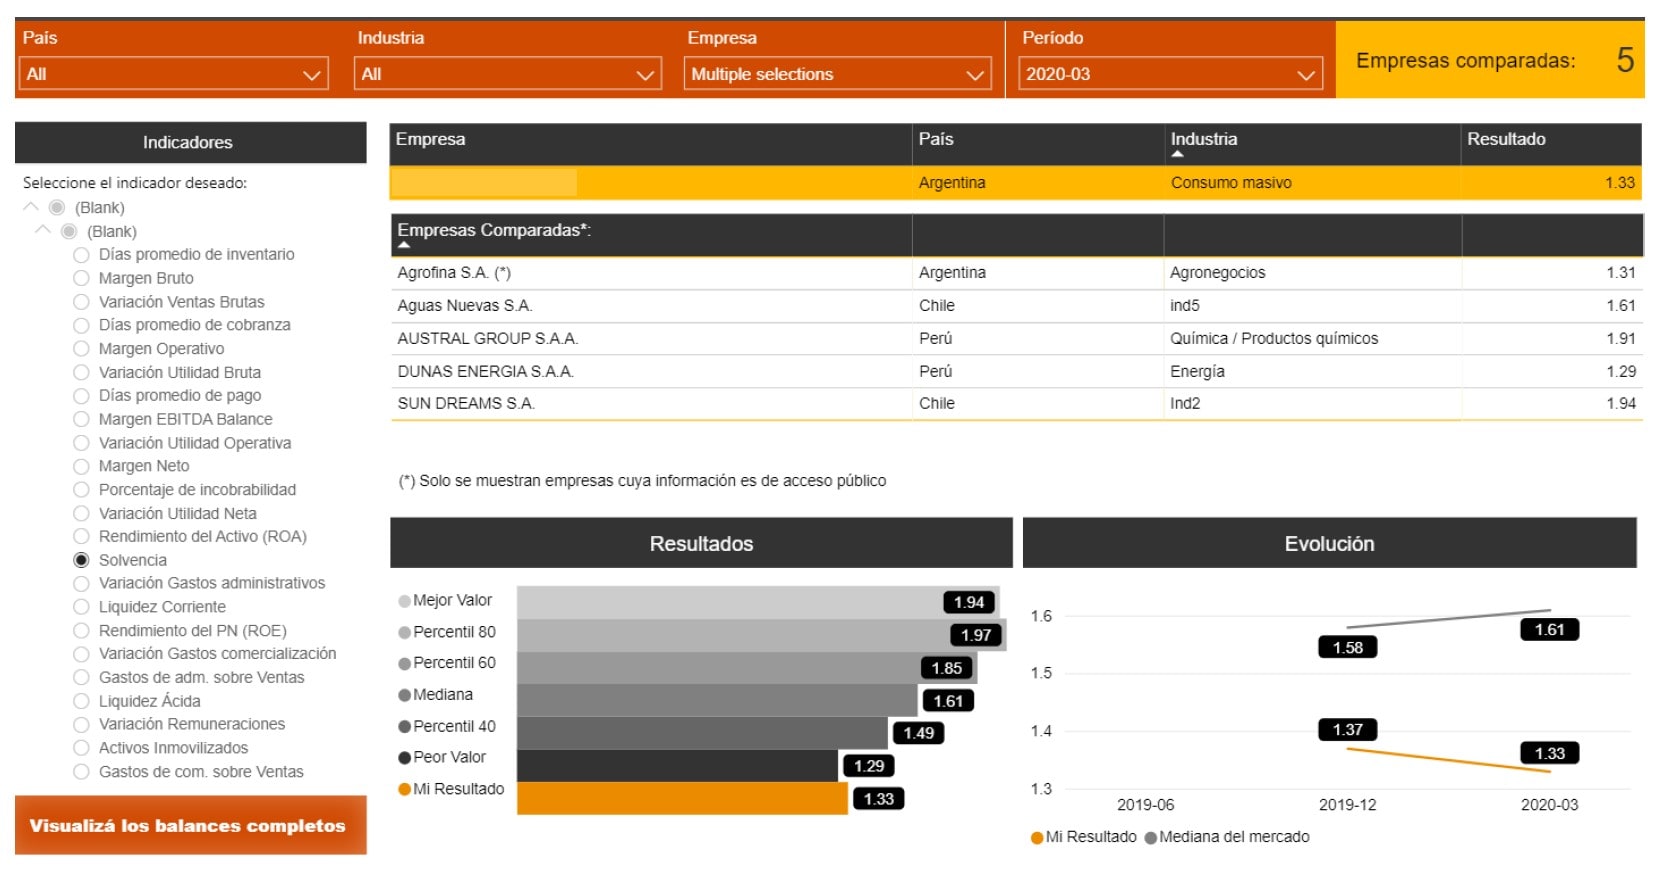Select the Rendimiento del Activo (ROA) indicator

click(82, 537)
